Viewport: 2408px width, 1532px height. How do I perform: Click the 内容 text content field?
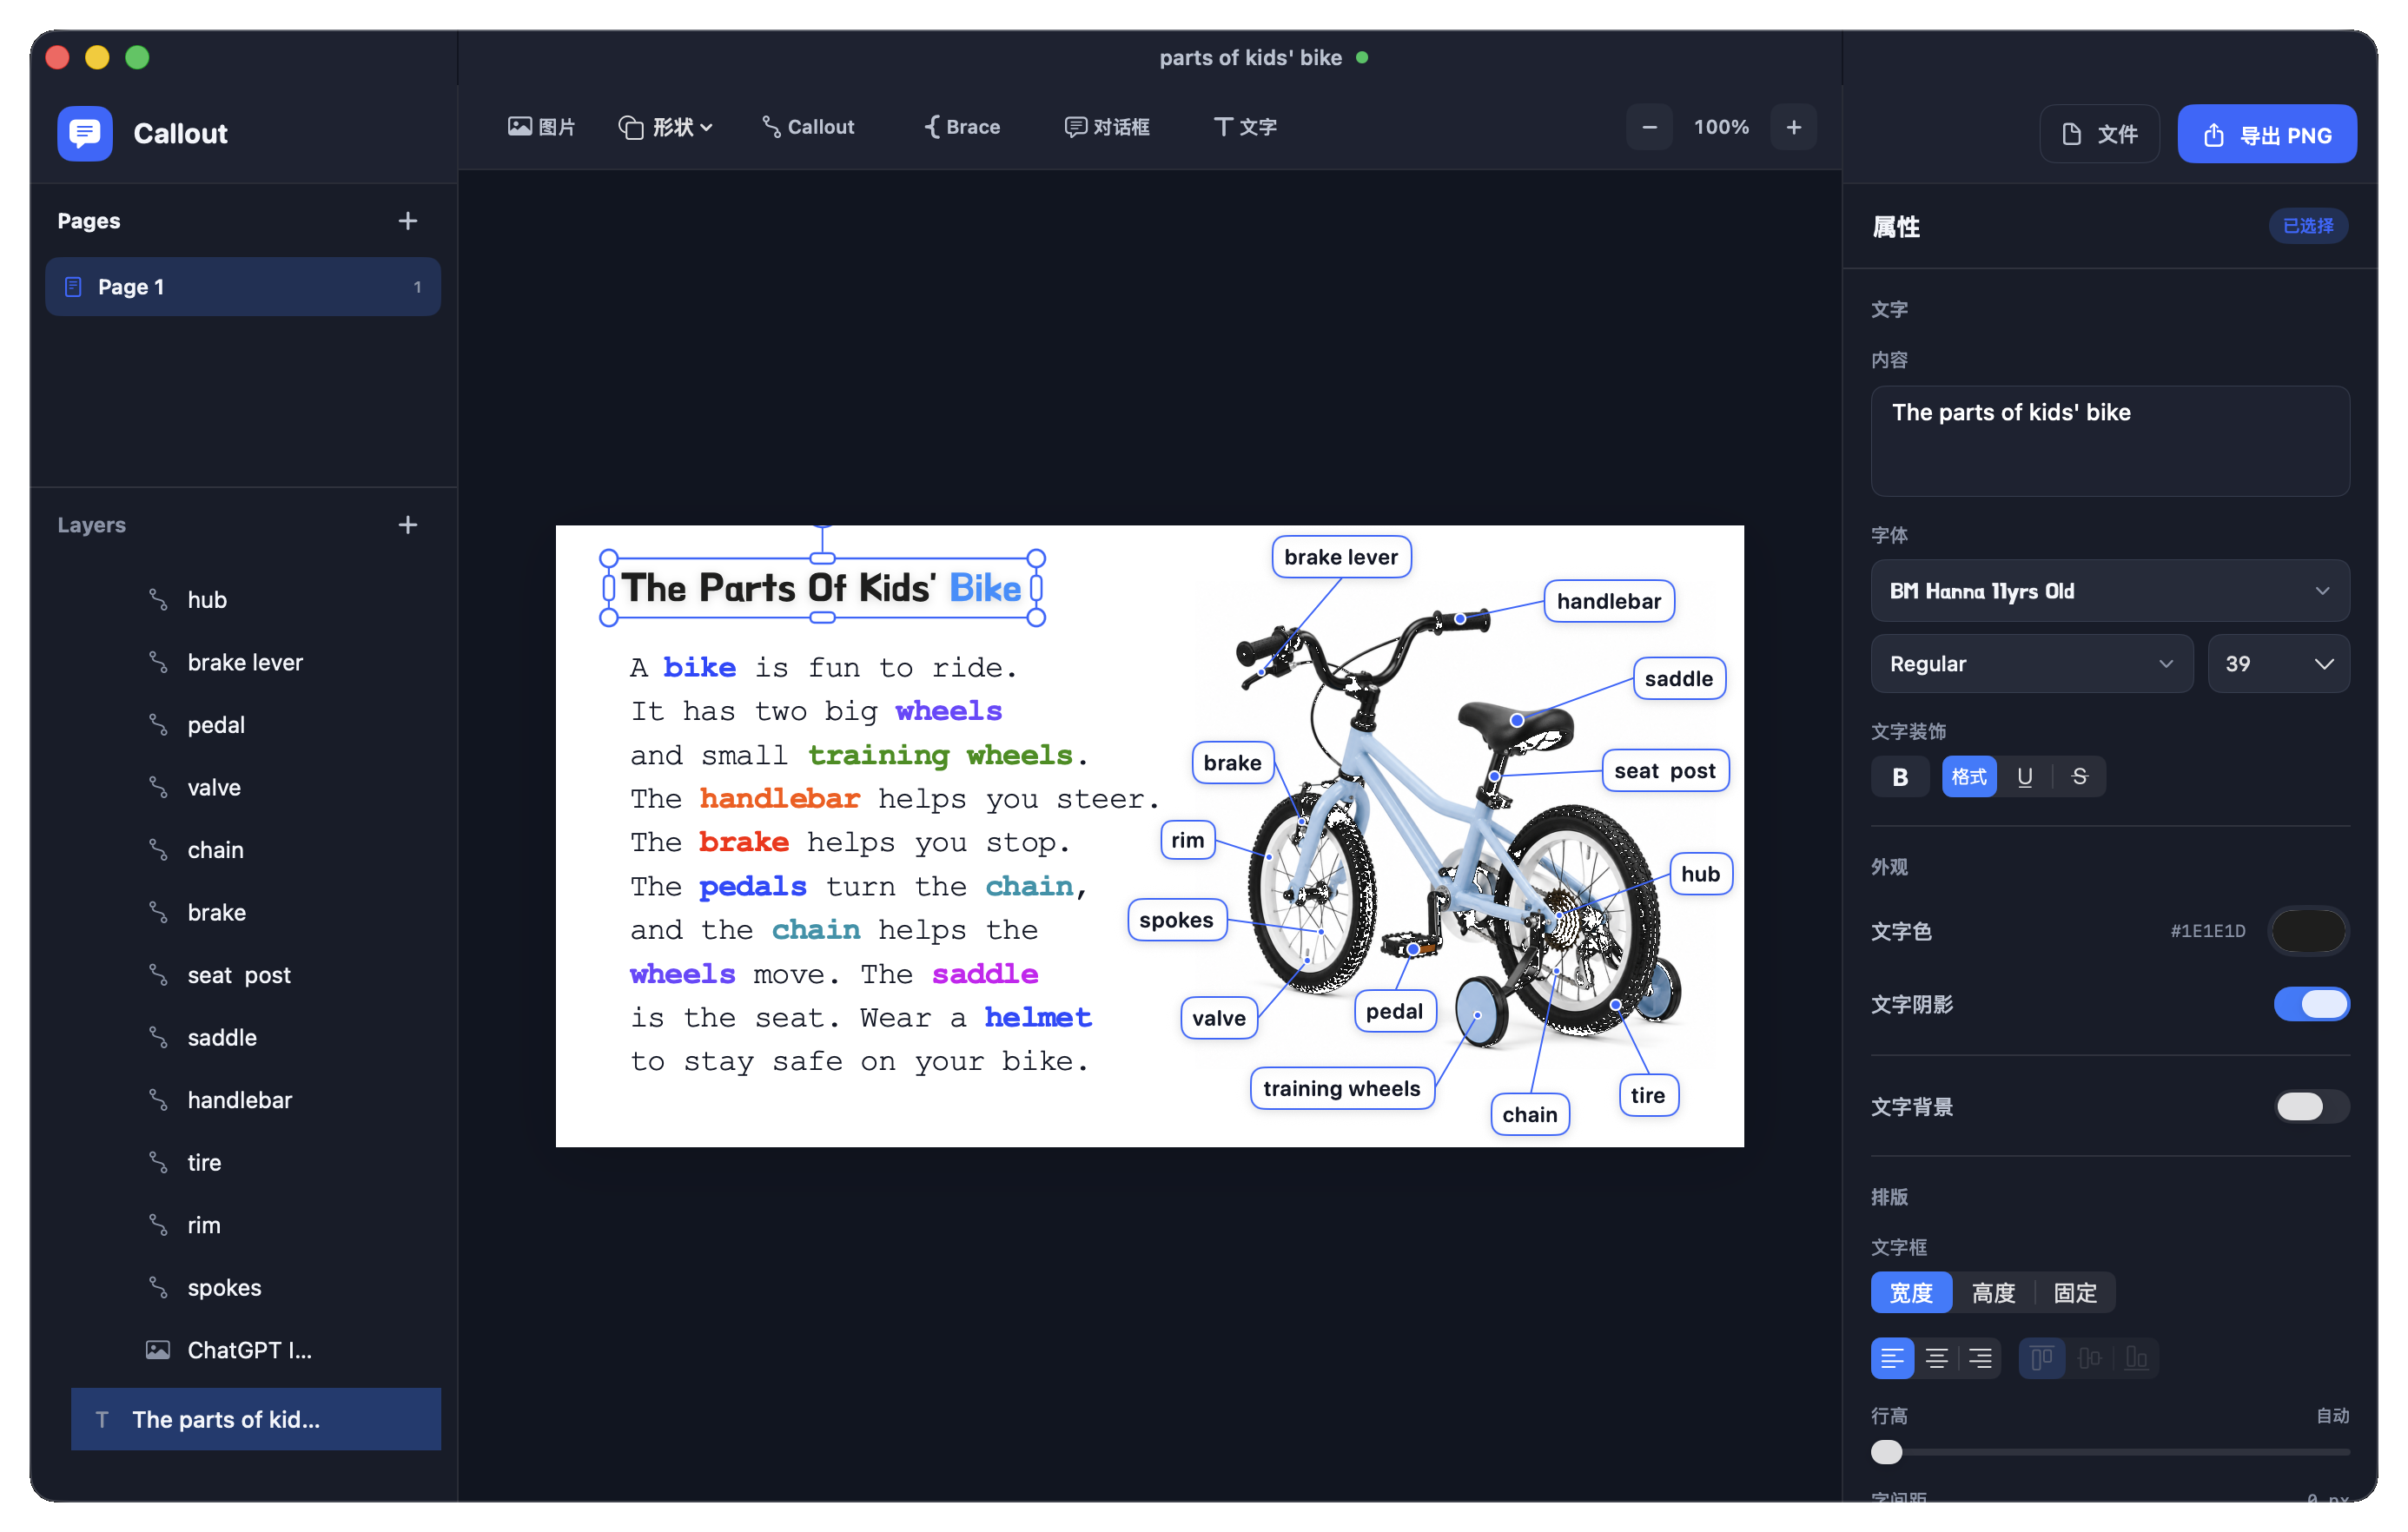(x=2110, y=441)
